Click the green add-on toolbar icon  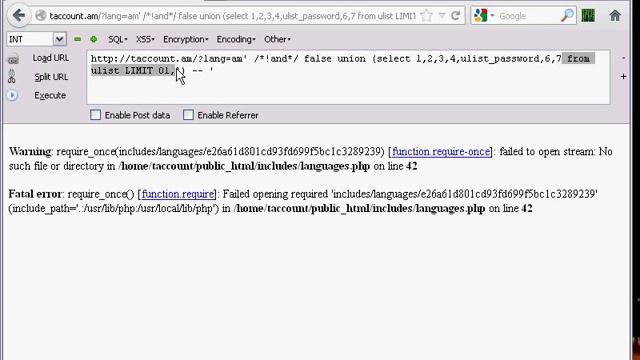pyautogui.click(x=588, y=16)
